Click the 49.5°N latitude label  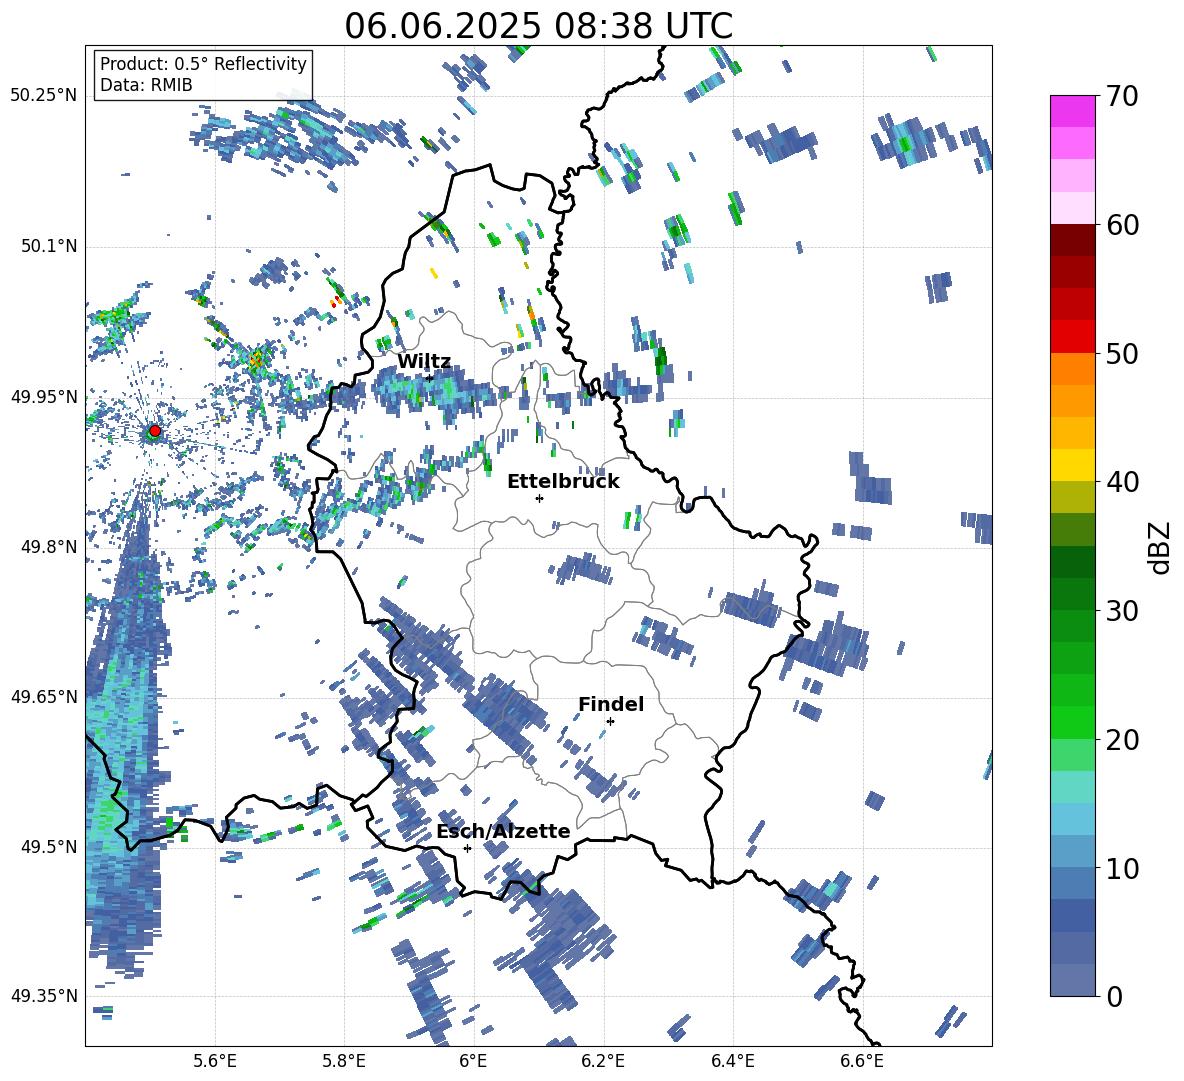coord(48,847)
